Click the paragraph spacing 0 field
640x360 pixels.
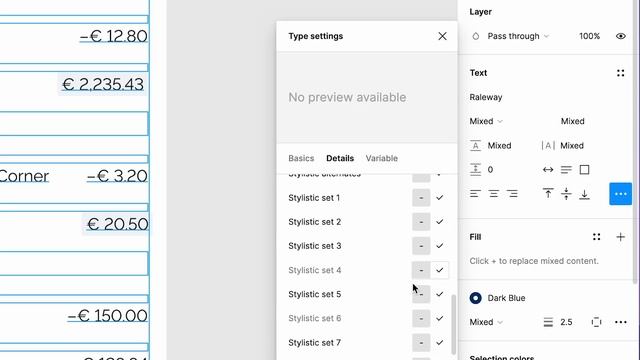pos(490,170)
